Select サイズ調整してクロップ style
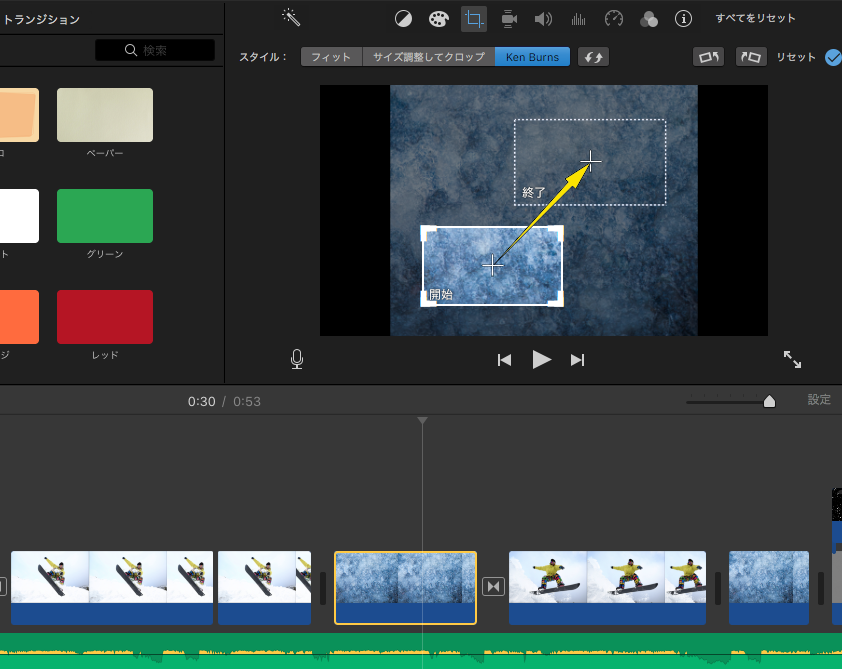842x669 pixels. pyautogui.click(x=429, y=57)
